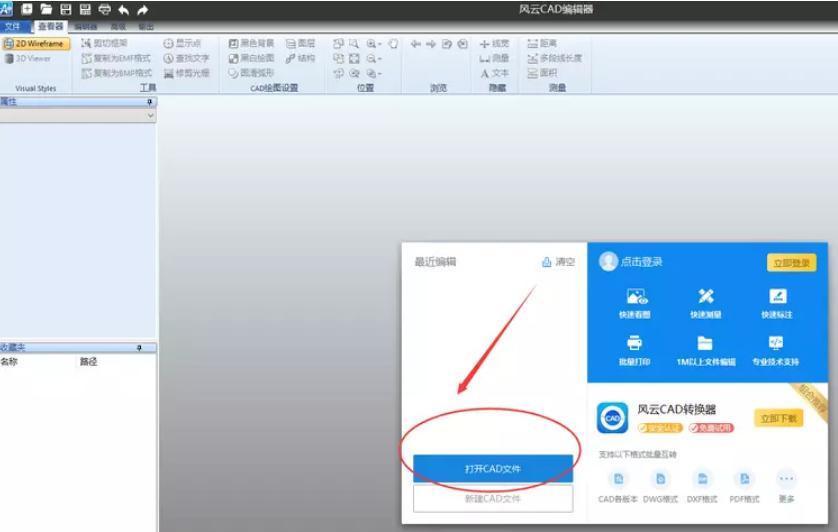Image resolution: width=838 pixels, height=532 pixels.
Task: Toggle the 线宽 line width option
Action: click(494, 43)
